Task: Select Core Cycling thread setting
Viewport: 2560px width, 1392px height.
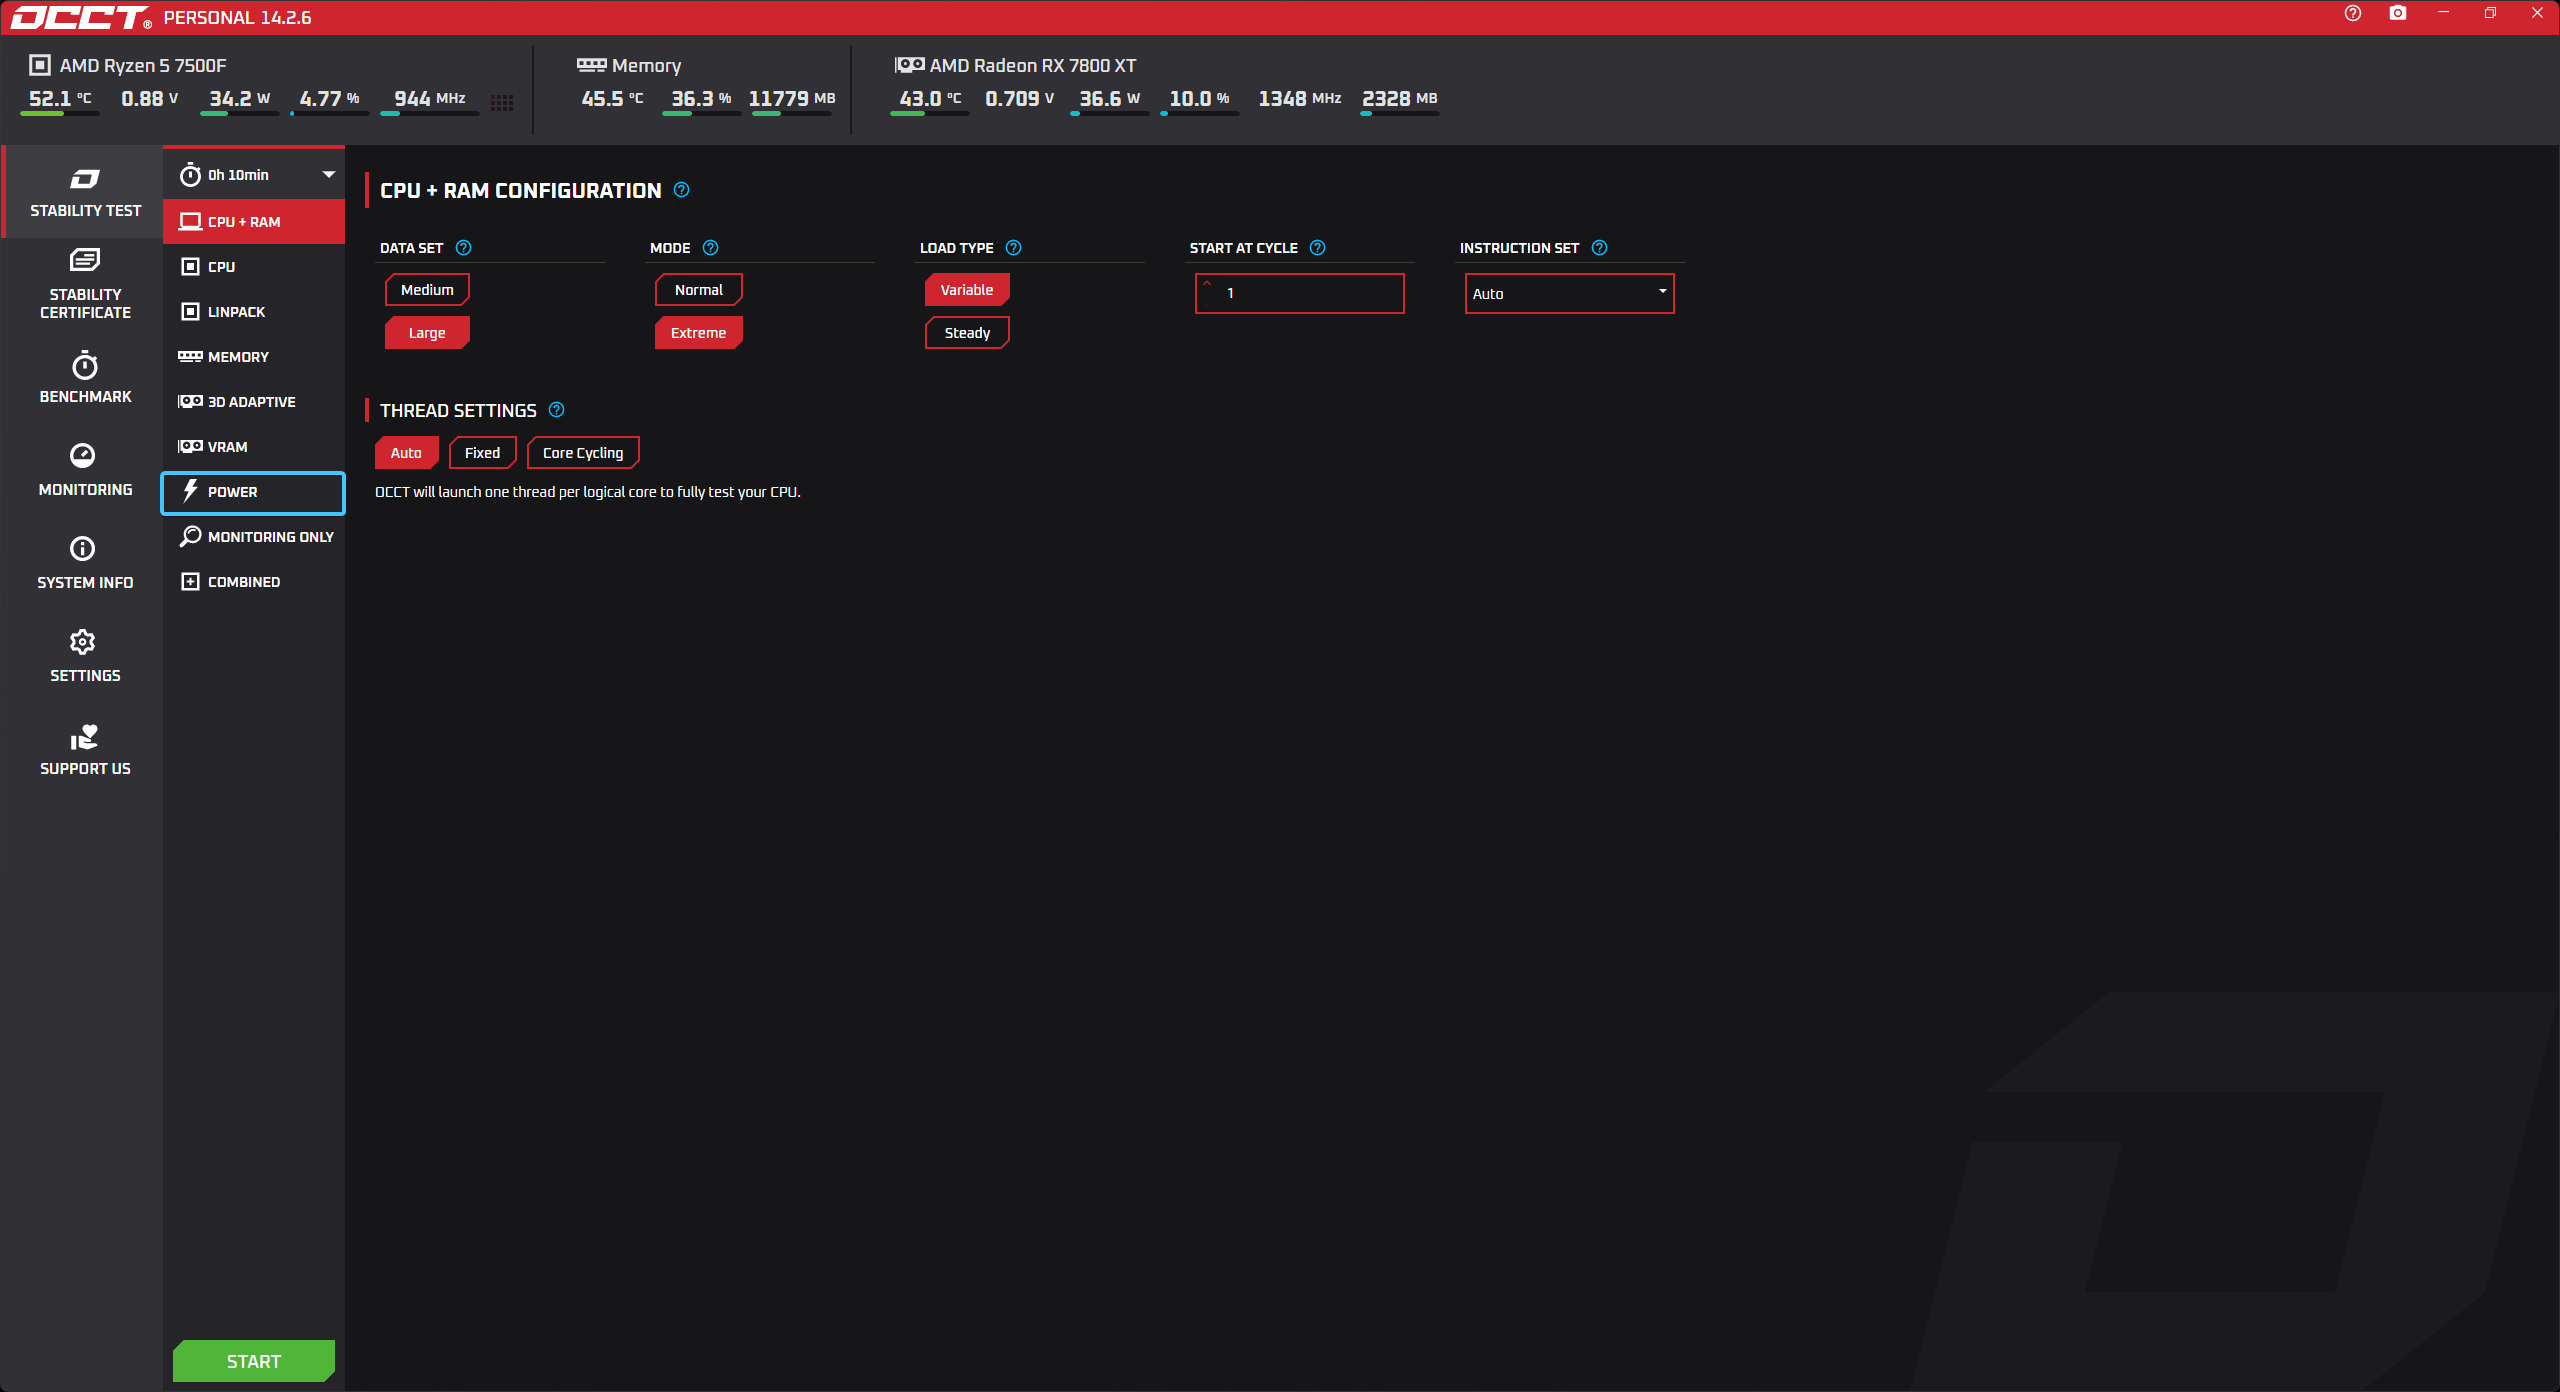Action: point(583,453)
